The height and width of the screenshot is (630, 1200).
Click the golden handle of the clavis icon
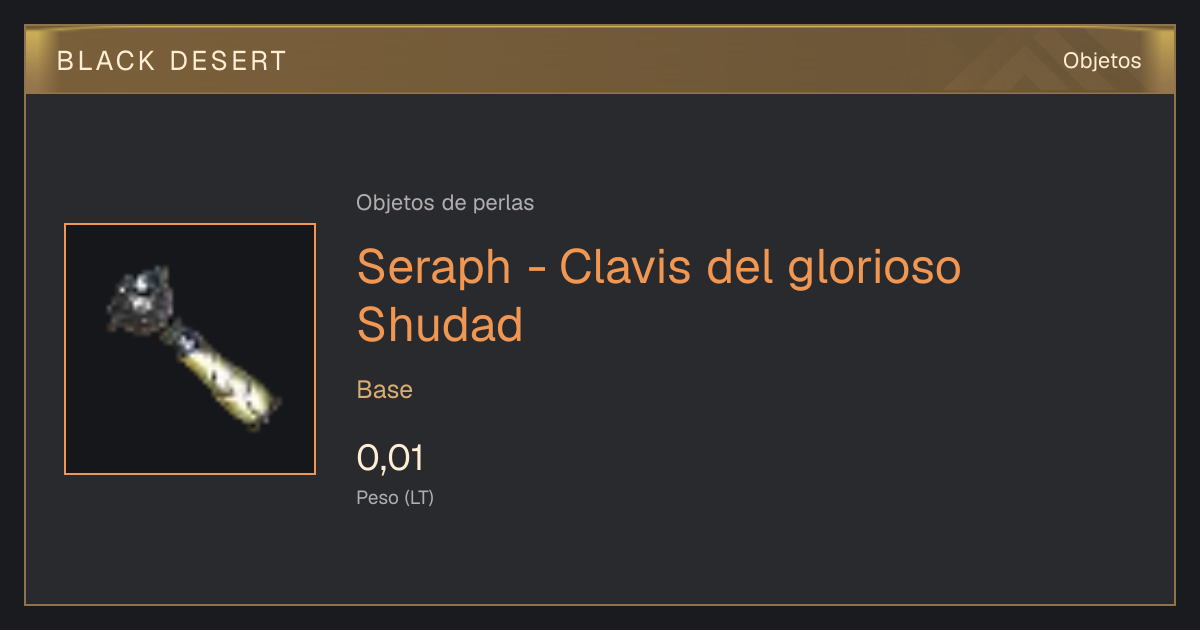coord(228,377)
